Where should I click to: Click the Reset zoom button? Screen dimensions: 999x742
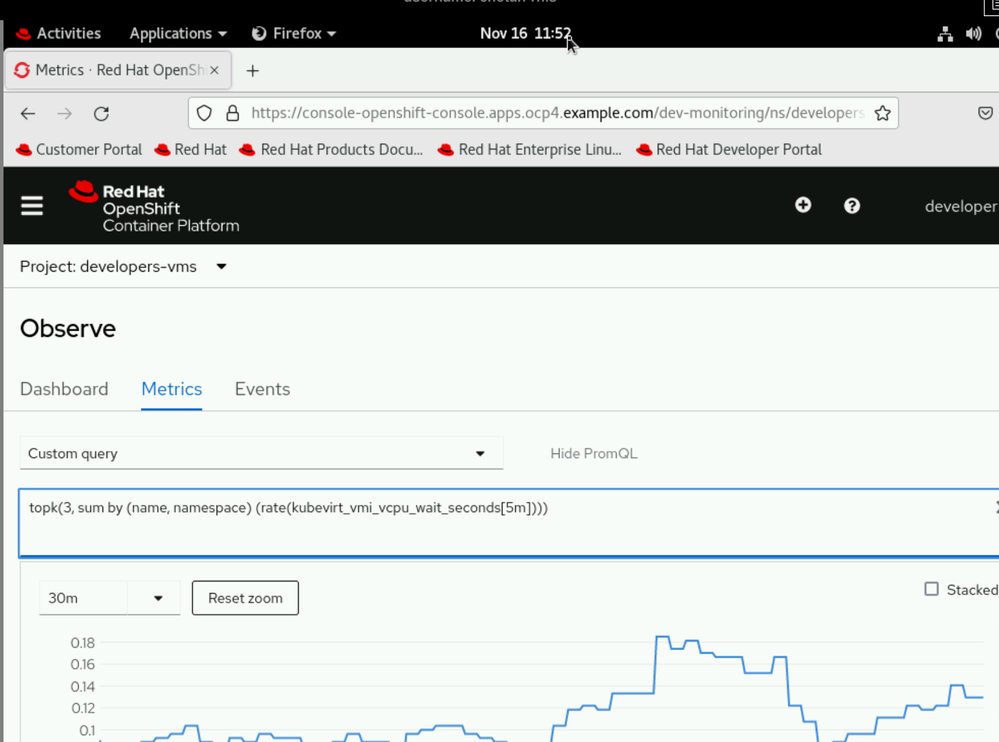pos(245,598)
